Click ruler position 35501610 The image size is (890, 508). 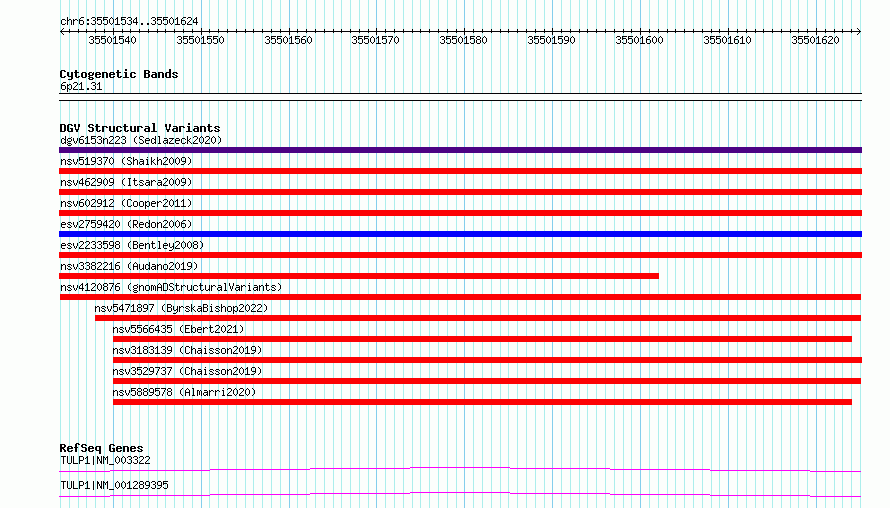pyautogui.click(x=728, y=40)
